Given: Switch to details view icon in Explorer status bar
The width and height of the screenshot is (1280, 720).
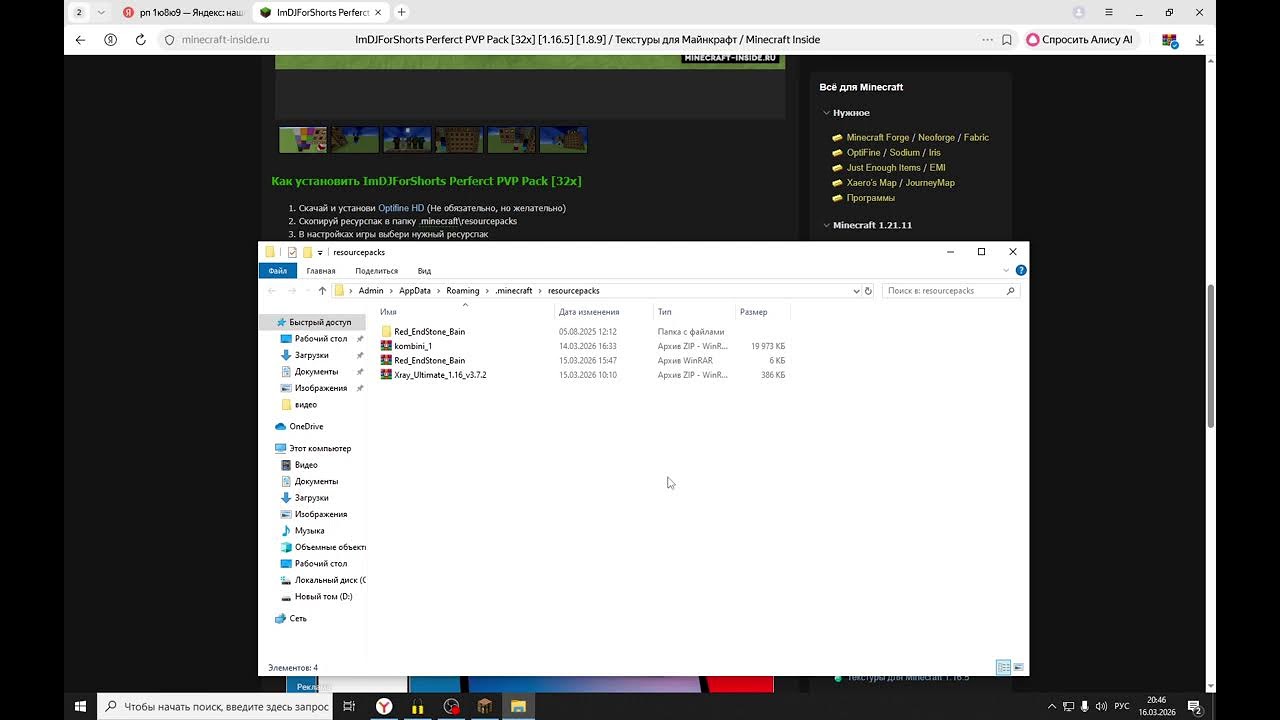Looking at the screenshot, I should point(1003,667).
